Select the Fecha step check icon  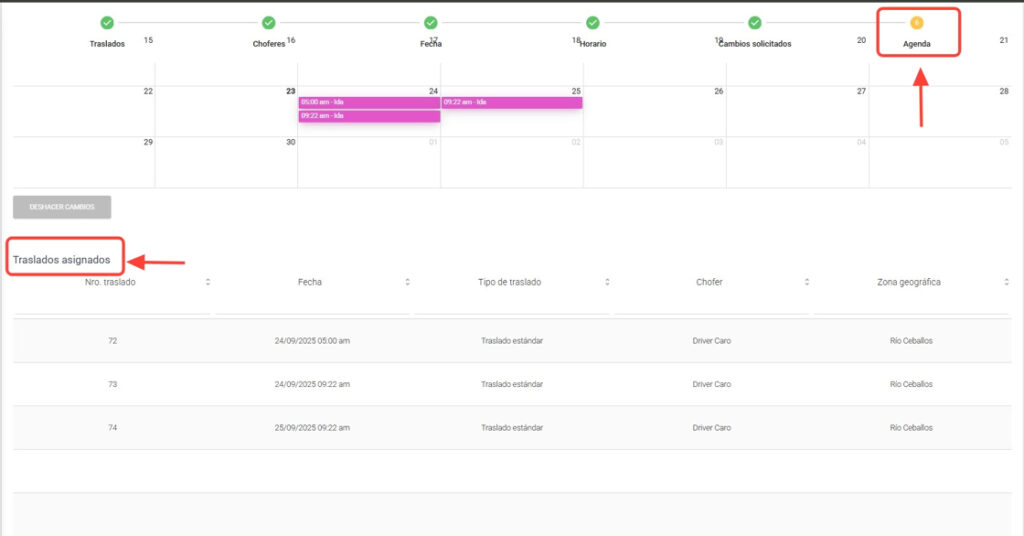[431, 23]
